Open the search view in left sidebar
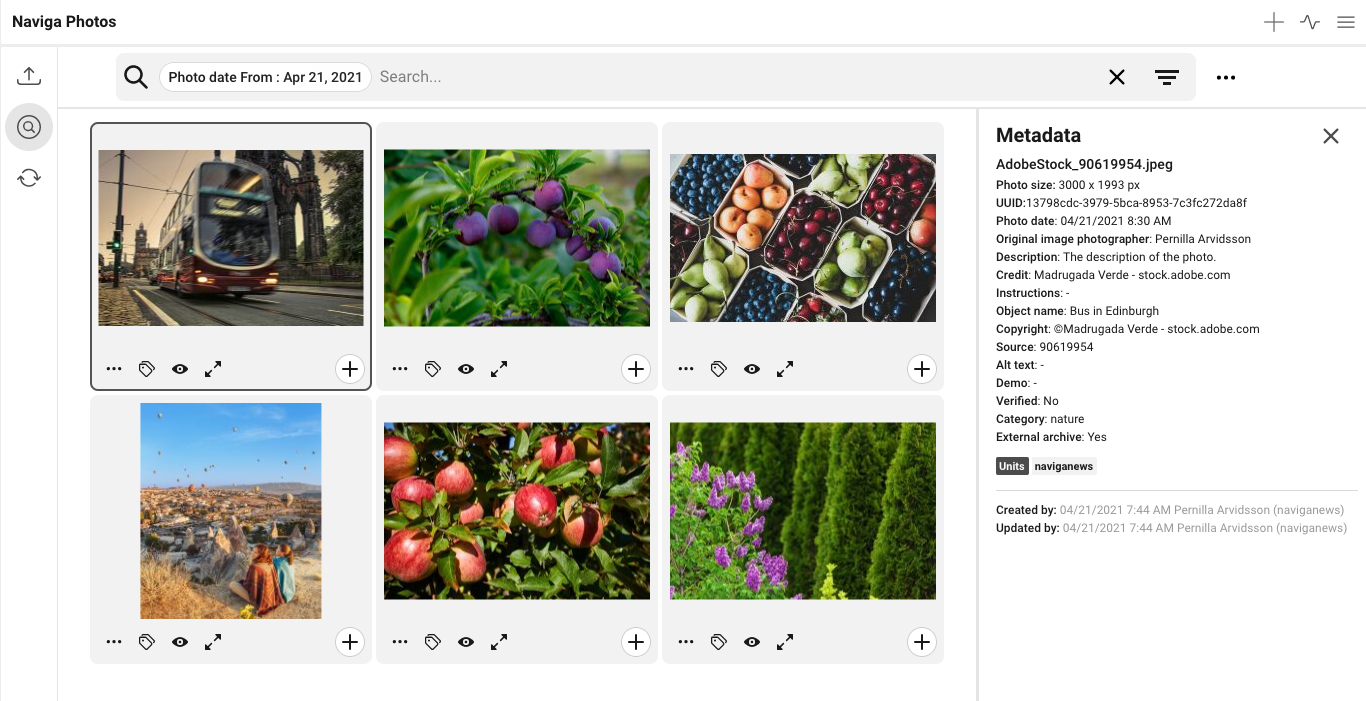The image size is (1366, 701). (29, 127)
